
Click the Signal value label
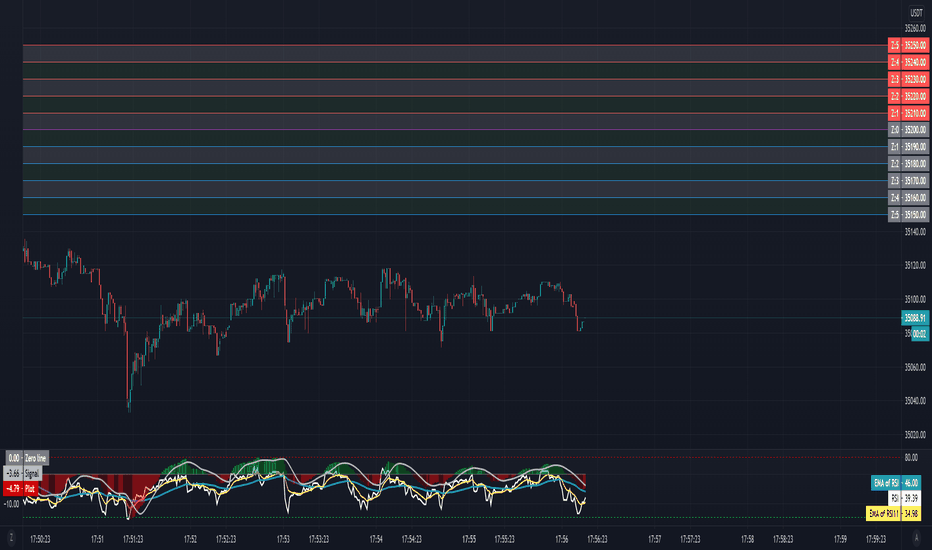click(x=23, y=473)
